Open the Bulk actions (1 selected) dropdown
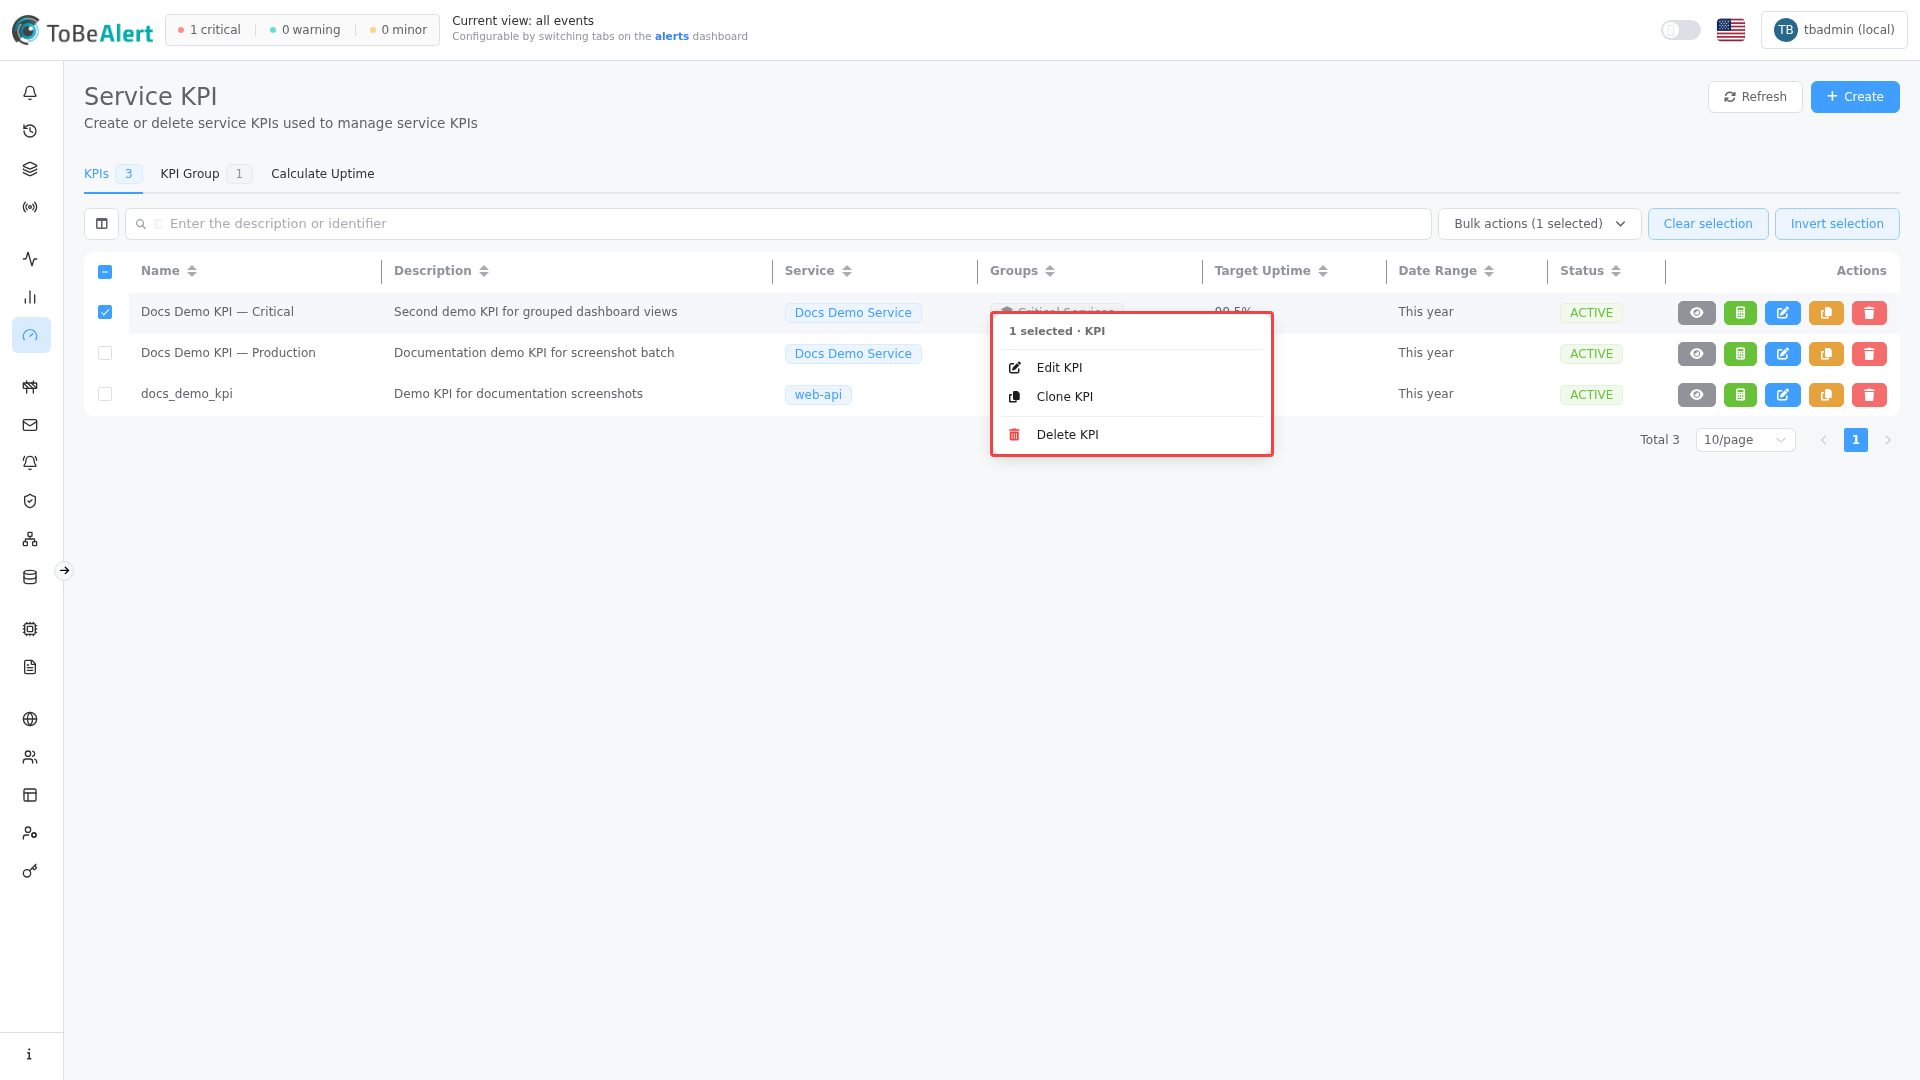The width and height of the screenshot is (1920, 1080). tap(1539, 224)
